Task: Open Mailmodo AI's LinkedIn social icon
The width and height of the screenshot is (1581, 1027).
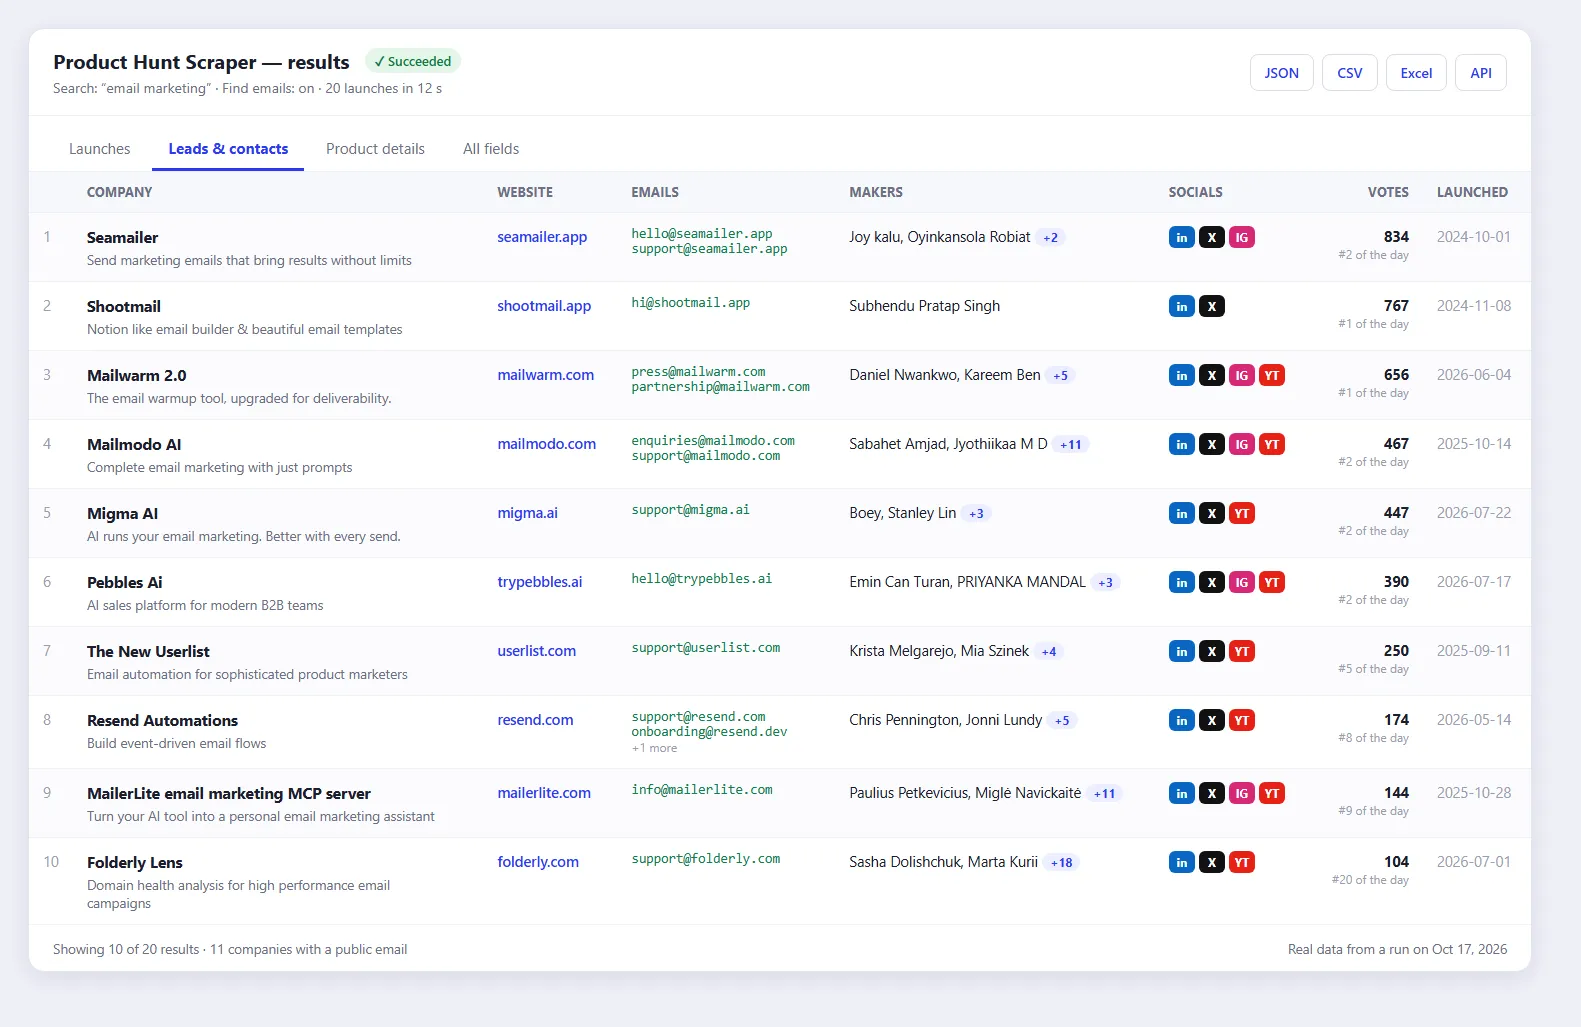Action: (1181, 444)
